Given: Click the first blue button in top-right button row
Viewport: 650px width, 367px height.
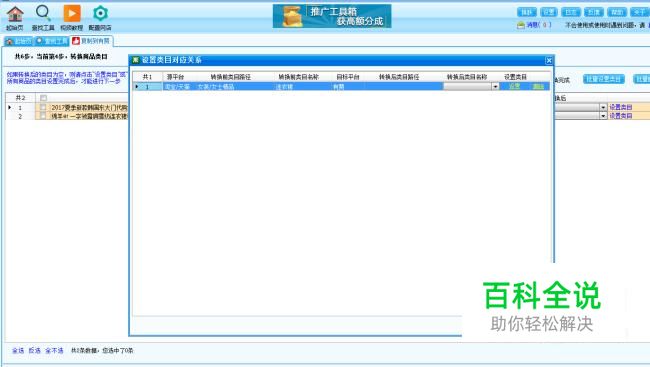Looking at the screenshot, I should (x=526, y=12).
